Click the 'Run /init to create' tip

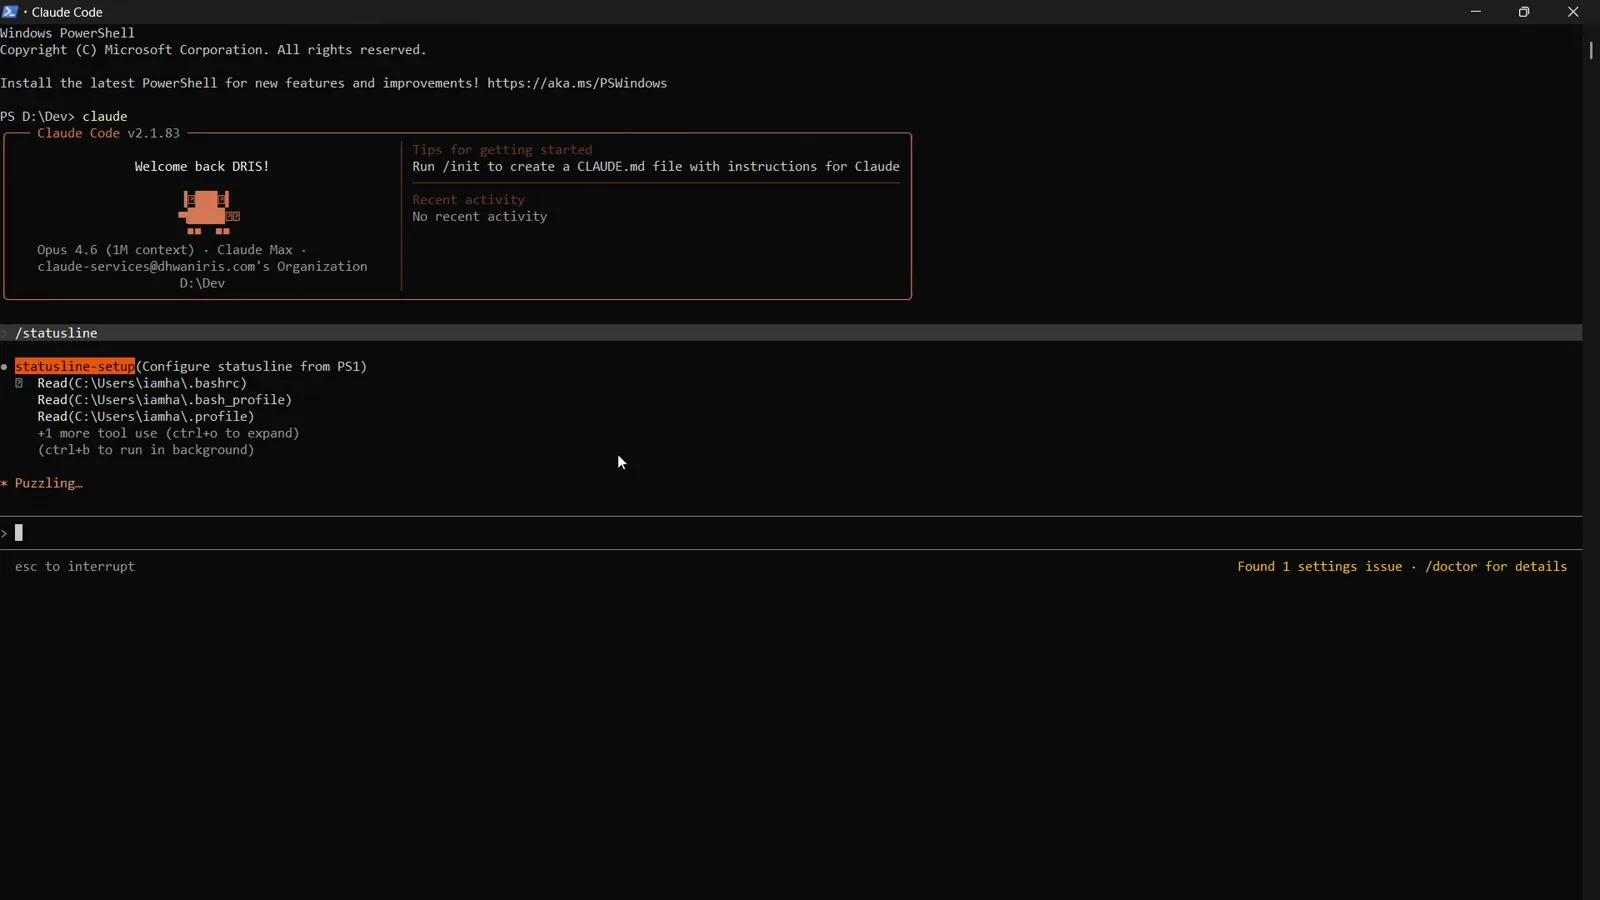[656, 167]
